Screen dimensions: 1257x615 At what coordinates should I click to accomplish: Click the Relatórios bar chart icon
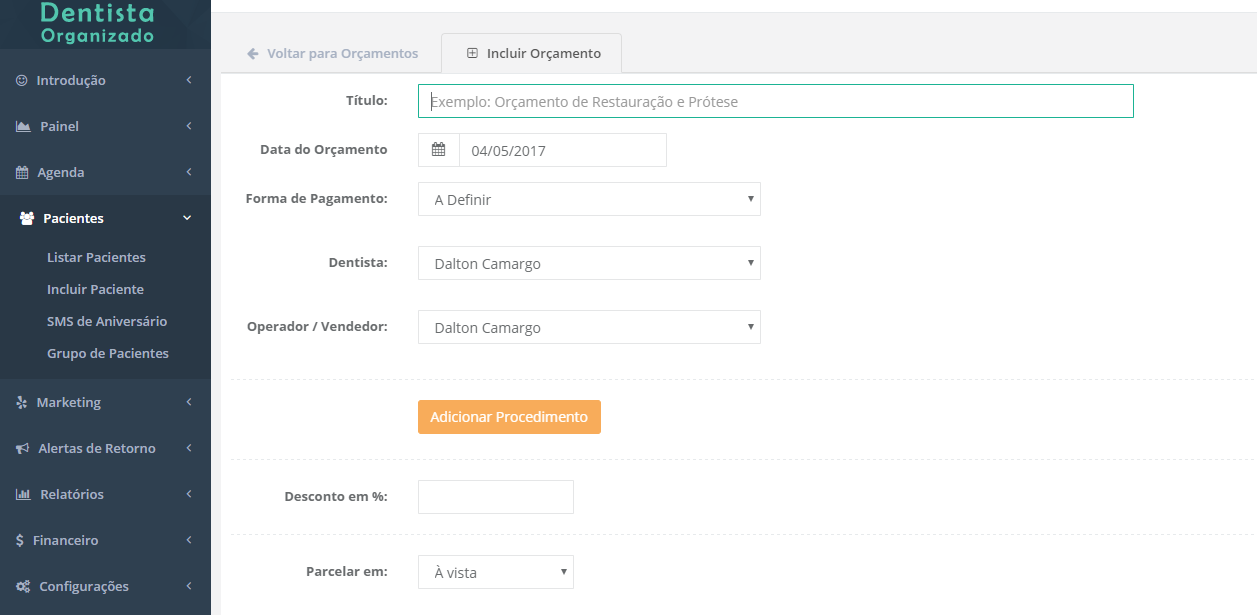[x=23, y=495]
